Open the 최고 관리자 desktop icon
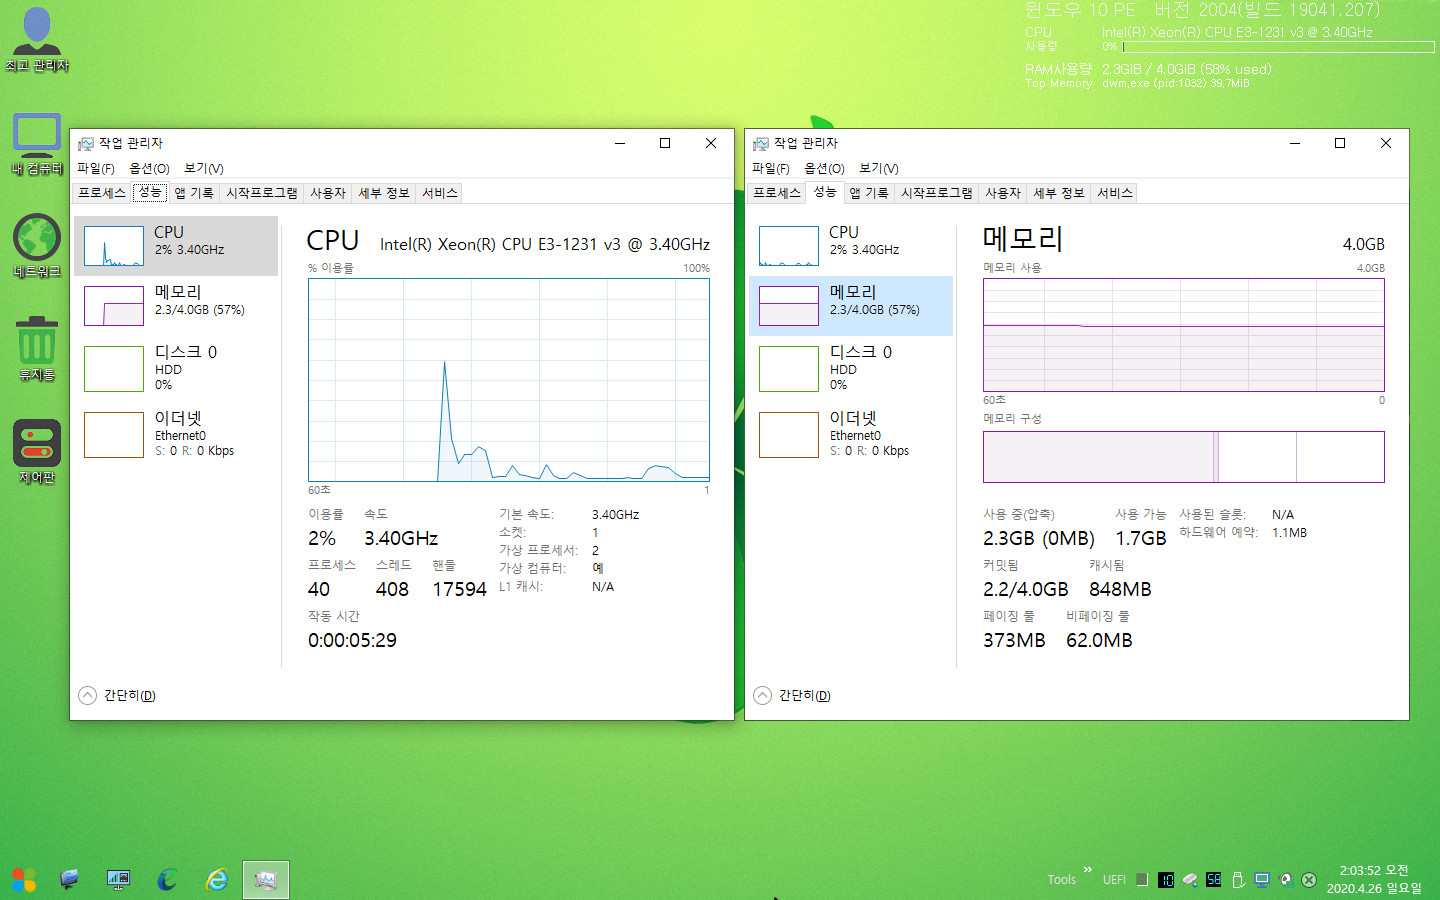This screenshot has width=1440, height=900. click(37, 38)
